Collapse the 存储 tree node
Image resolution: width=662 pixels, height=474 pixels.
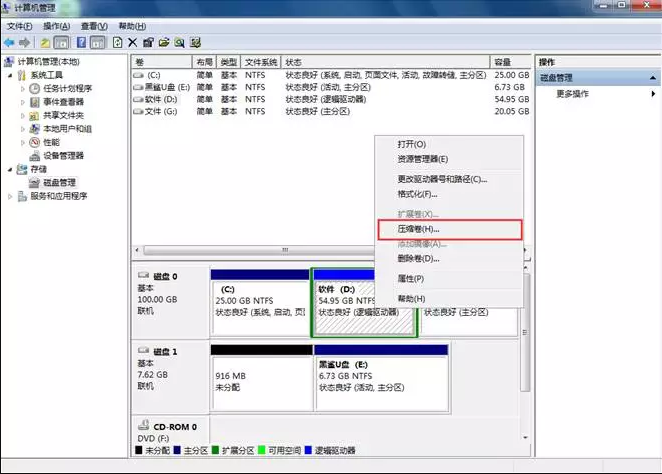[10, 170]
